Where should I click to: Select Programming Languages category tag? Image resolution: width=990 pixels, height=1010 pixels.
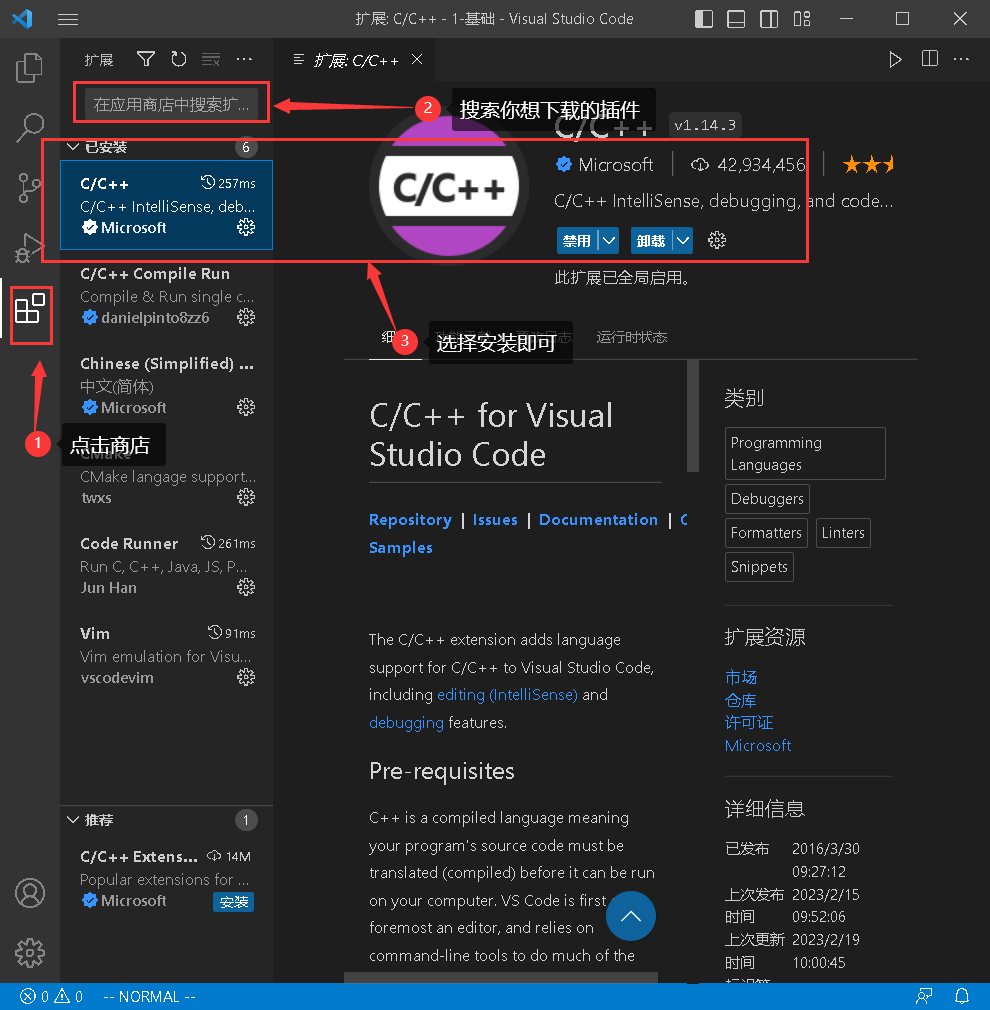click(x=805, y=453)
